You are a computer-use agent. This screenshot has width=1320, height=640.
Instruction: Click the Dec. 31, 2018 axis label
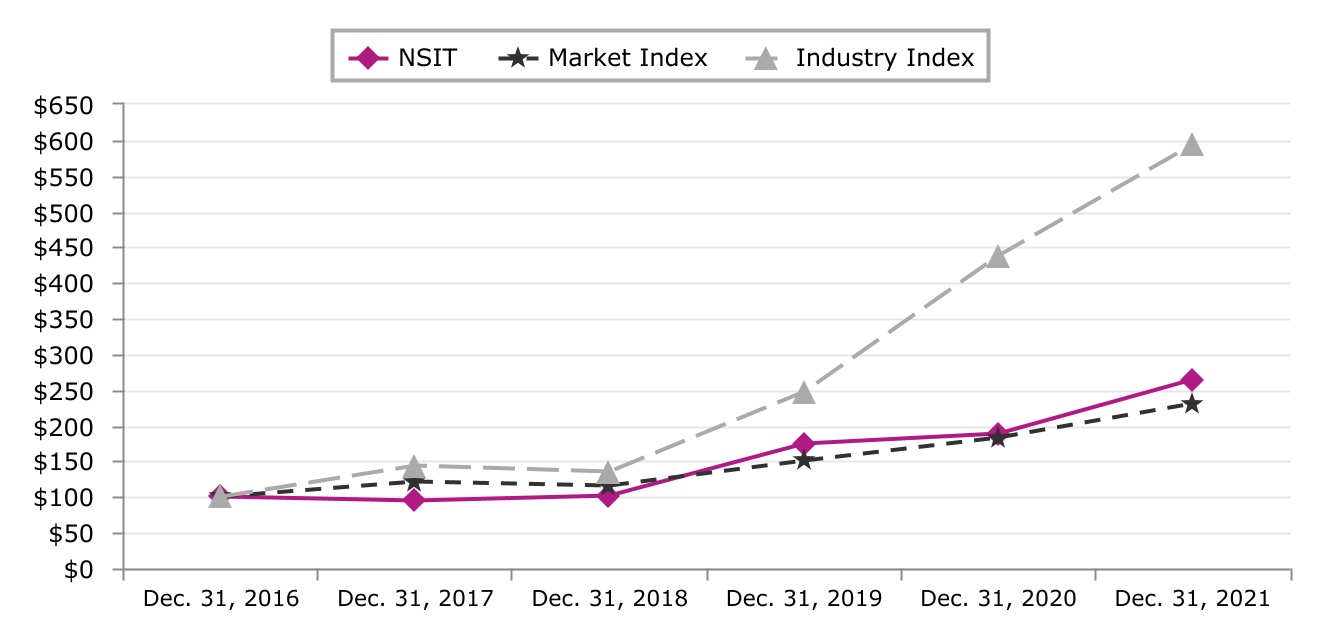click(609, 599)
